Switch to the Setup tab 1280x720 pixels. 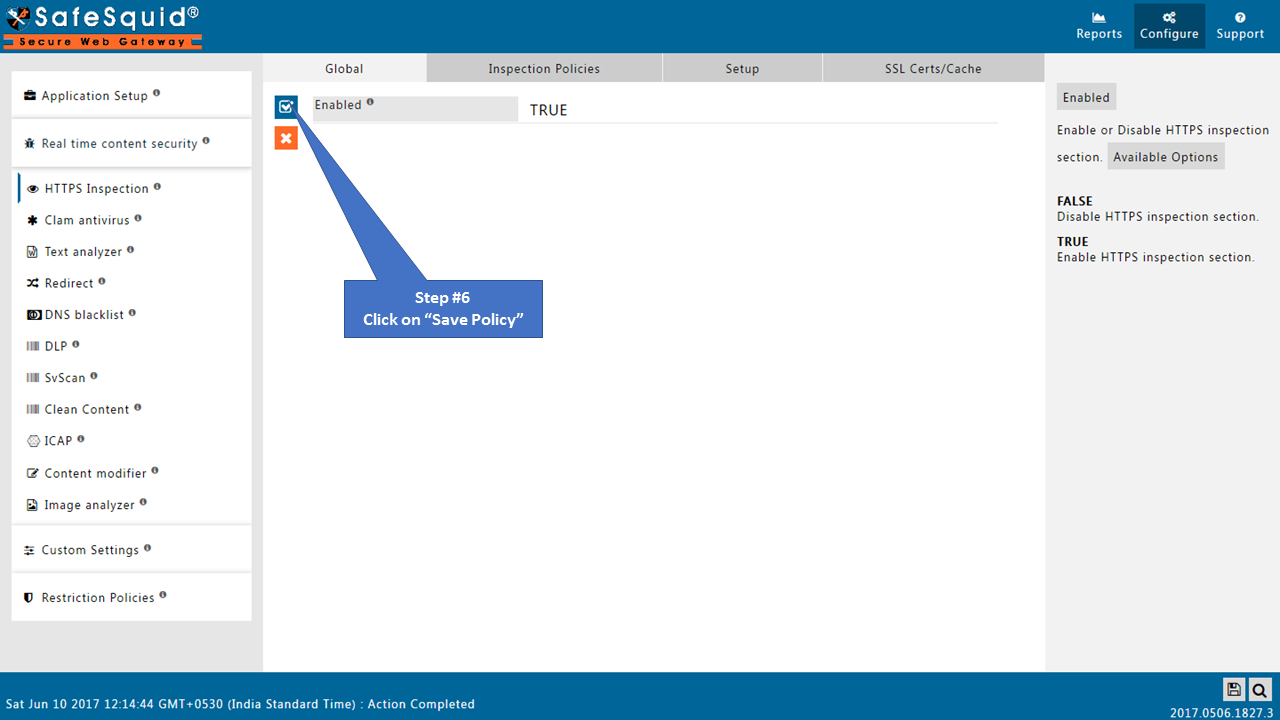coord(742,69)
